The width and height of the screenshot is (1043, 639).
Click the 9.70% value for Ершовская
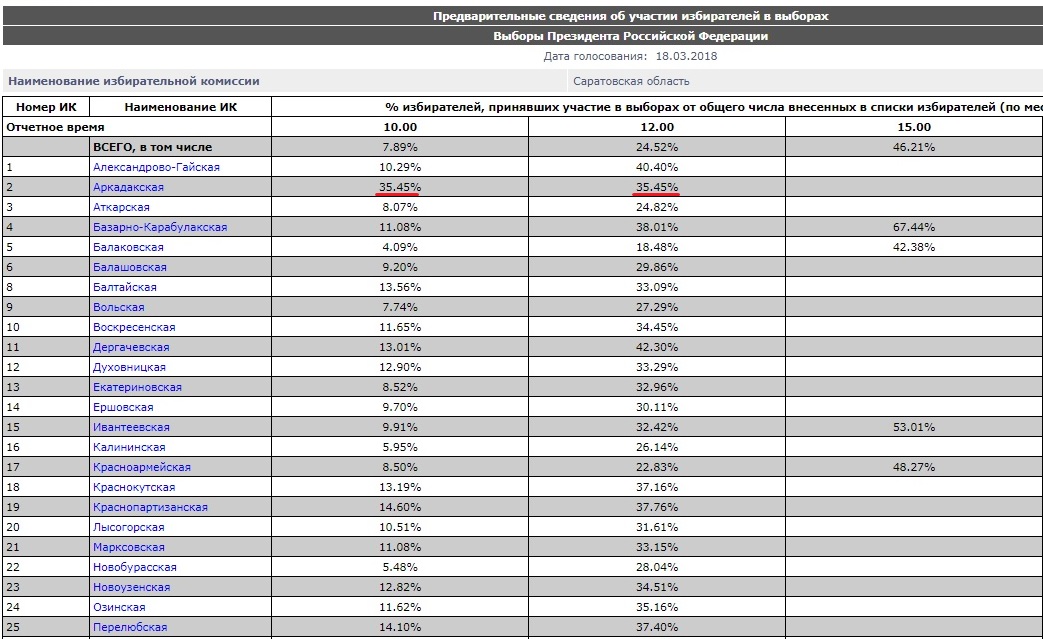pos(400,406)
